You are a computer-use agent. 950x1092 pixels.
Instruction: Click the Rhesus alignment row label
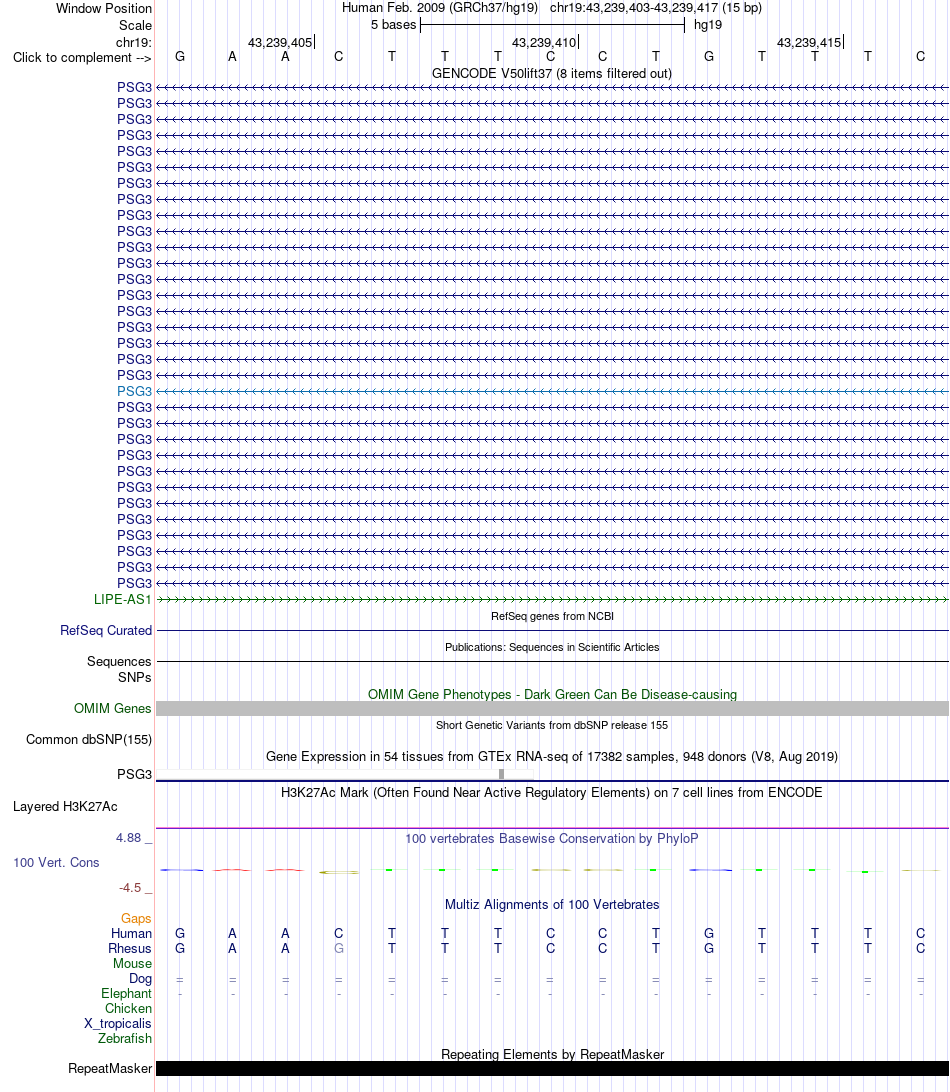130,949
